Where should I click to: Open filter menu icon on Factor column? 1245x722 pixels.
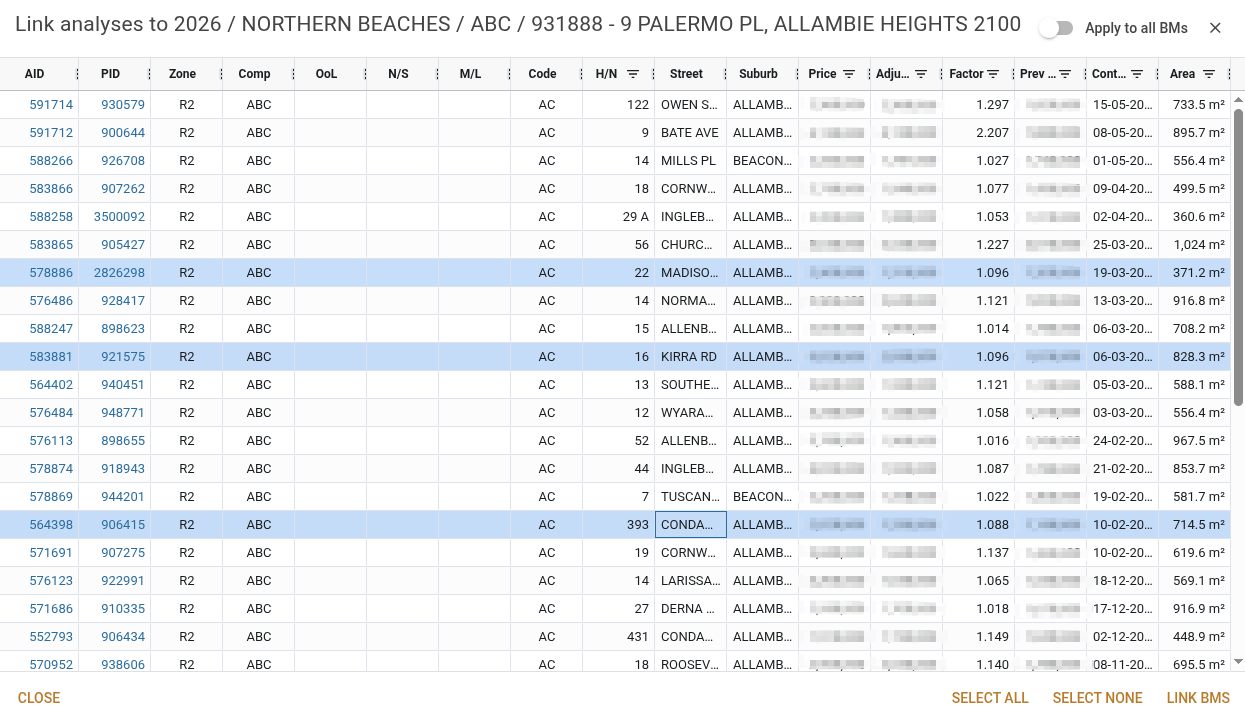(993, 74)
